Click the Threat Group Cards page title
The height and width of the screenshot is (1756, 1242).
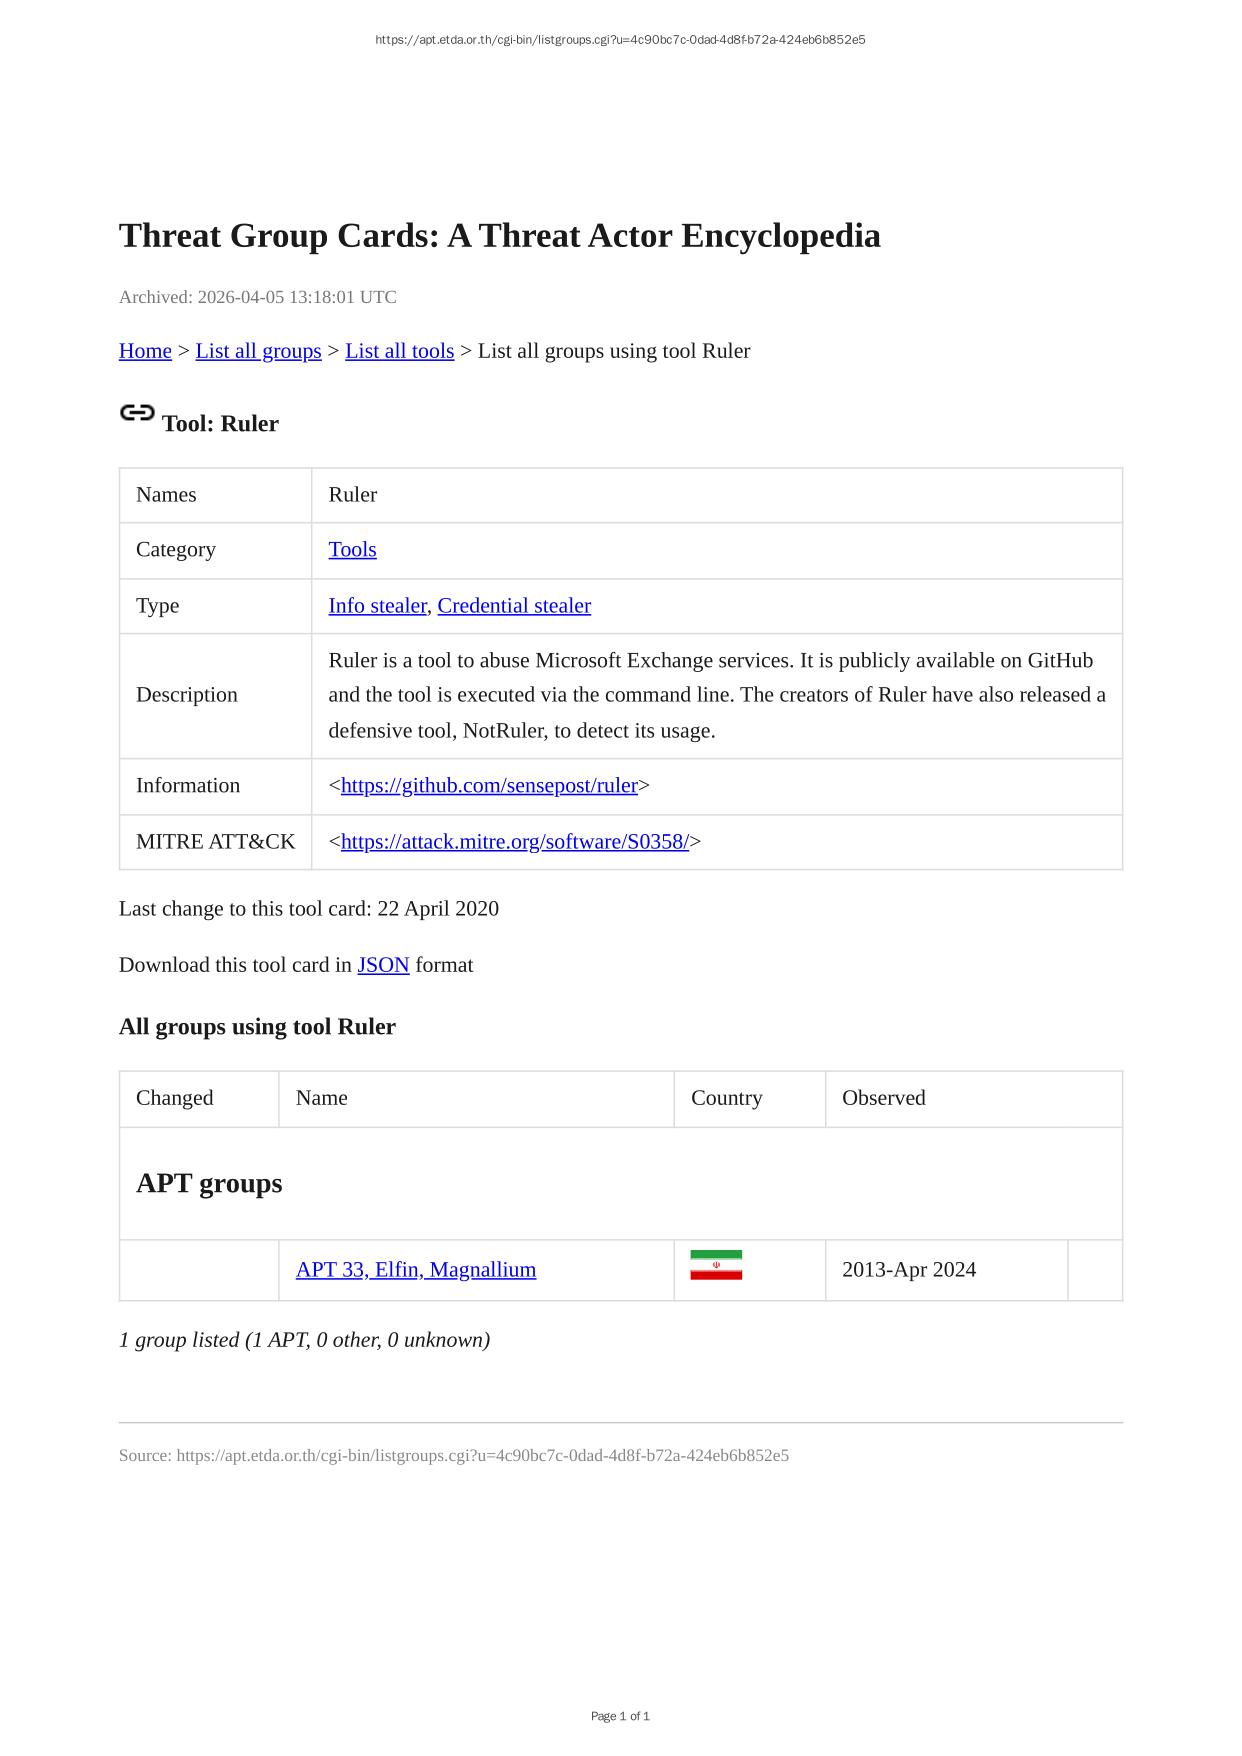[500, 236]
